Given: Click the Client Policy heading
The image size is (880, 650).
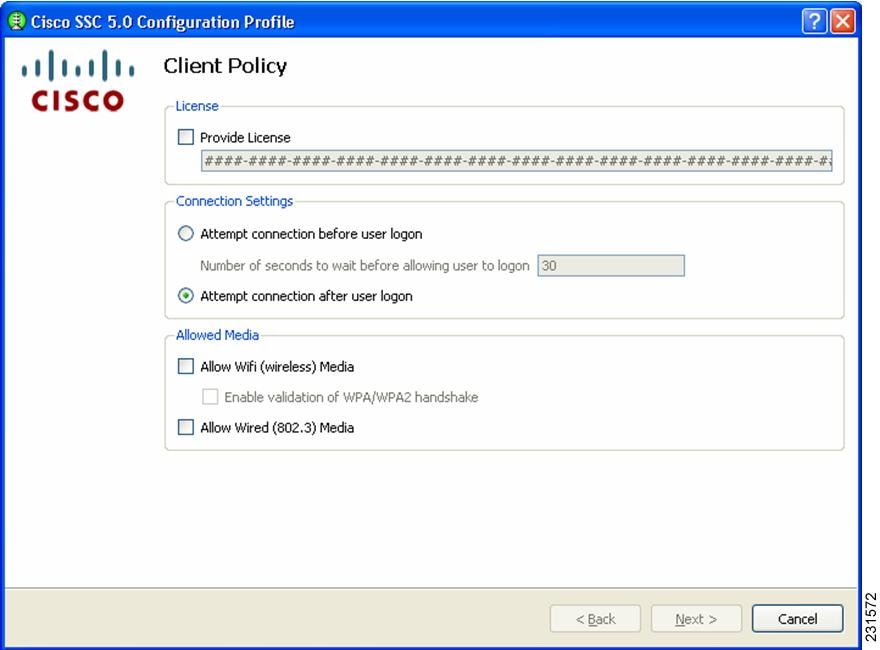Looking at the screenshot, I should (225, 66).
